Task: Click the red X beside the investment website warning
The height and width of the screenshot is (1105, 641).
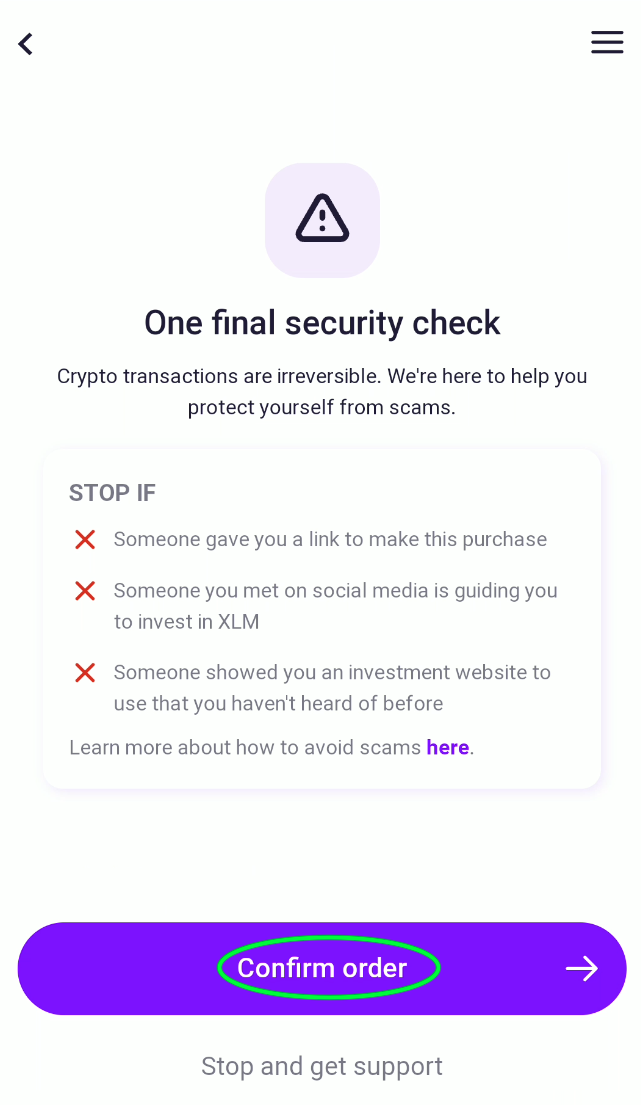Action: 85,673
